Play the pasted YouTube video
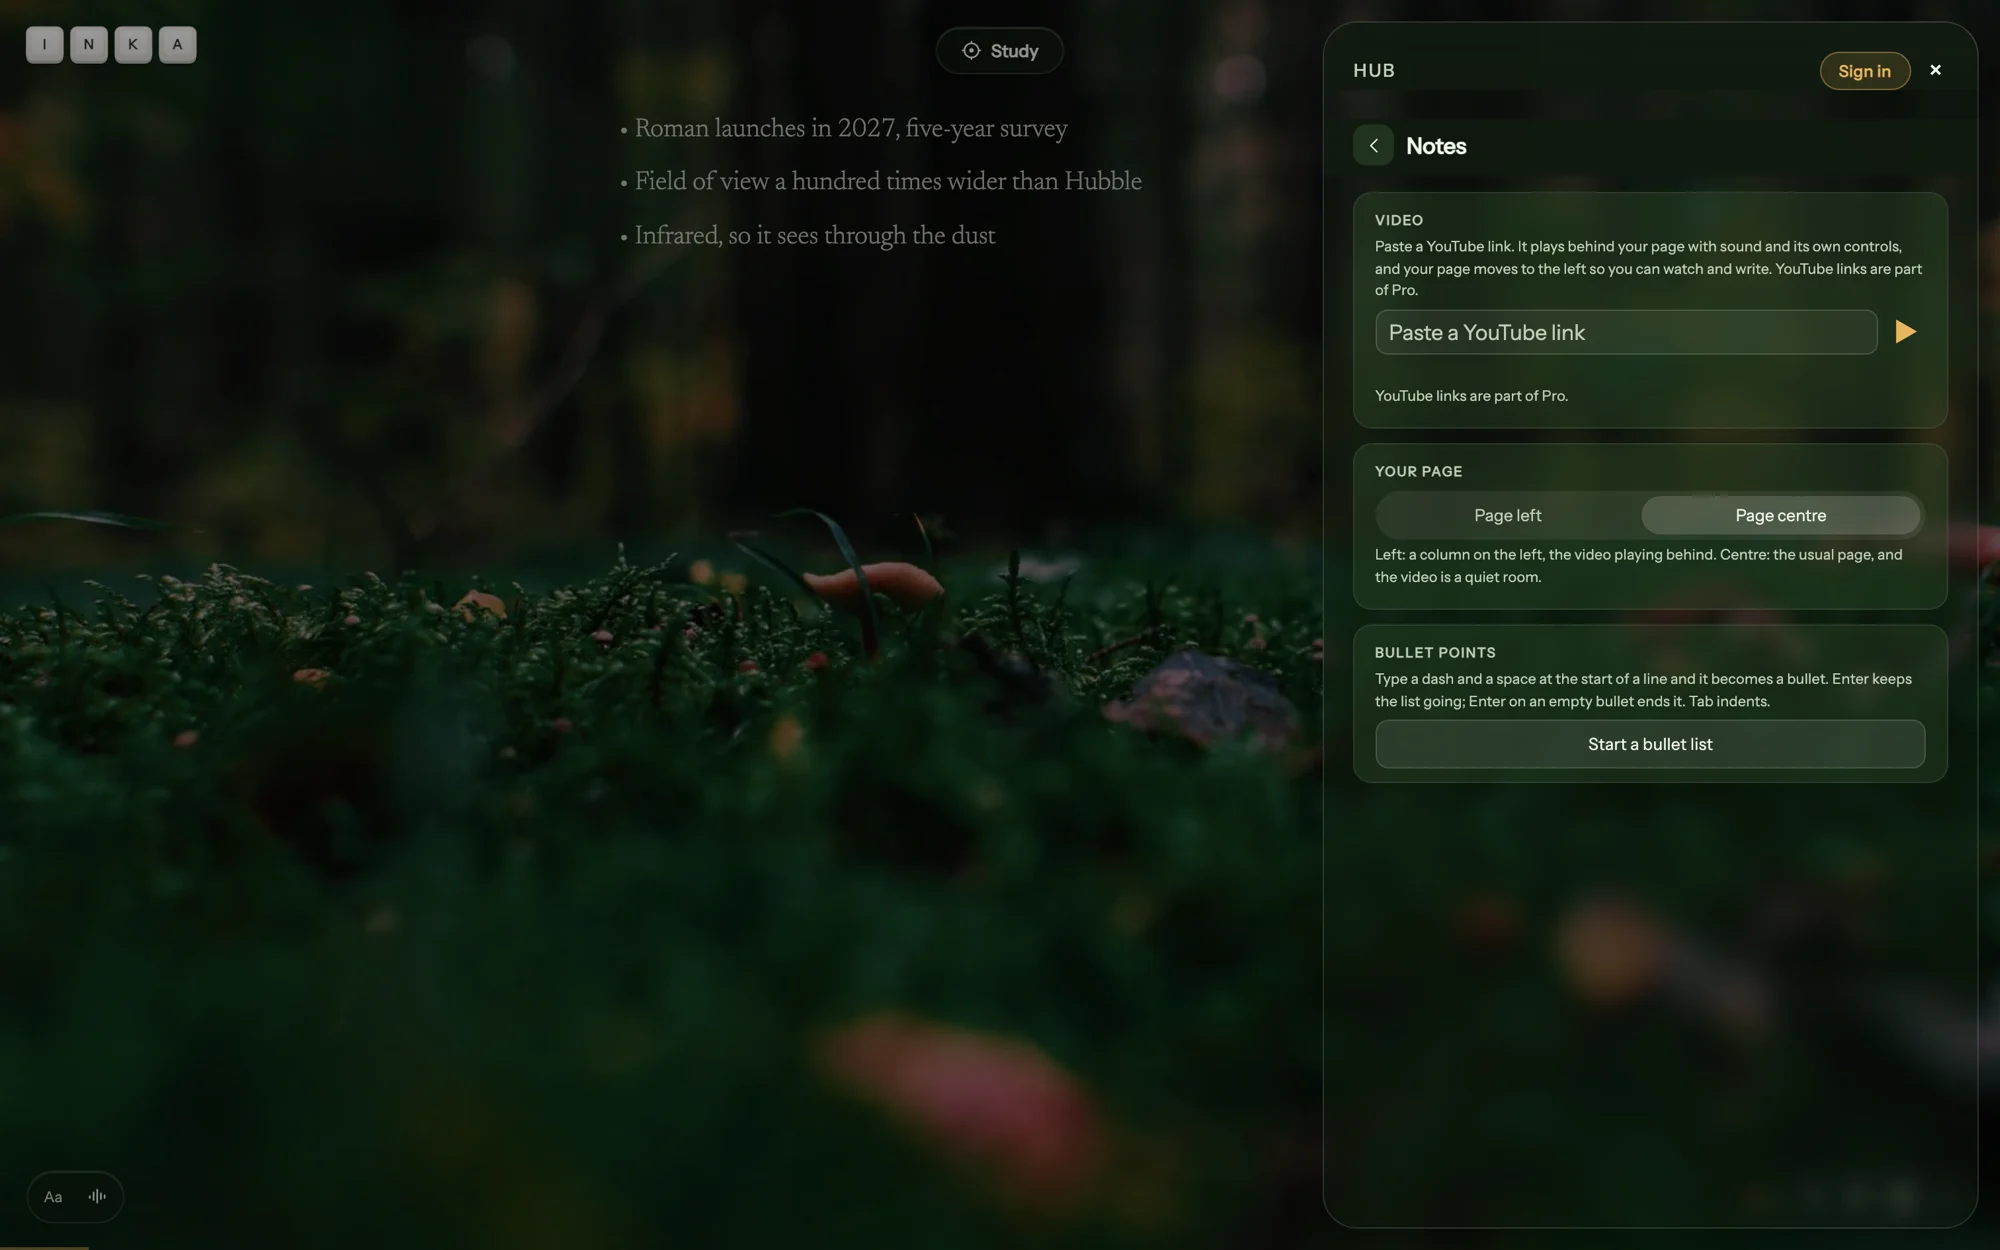Screen dimensions: 2000x1250 (x=1905, y=332)
